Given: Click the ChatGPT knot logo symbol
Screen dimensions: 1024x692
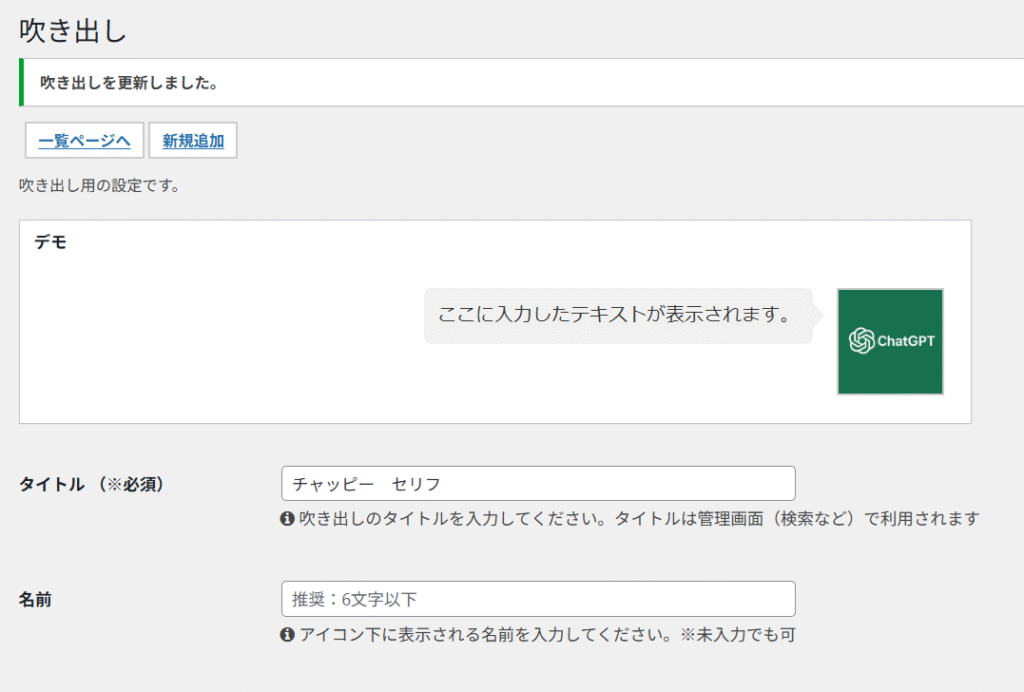Looking at the screenshot, I should tap(860, 341).
